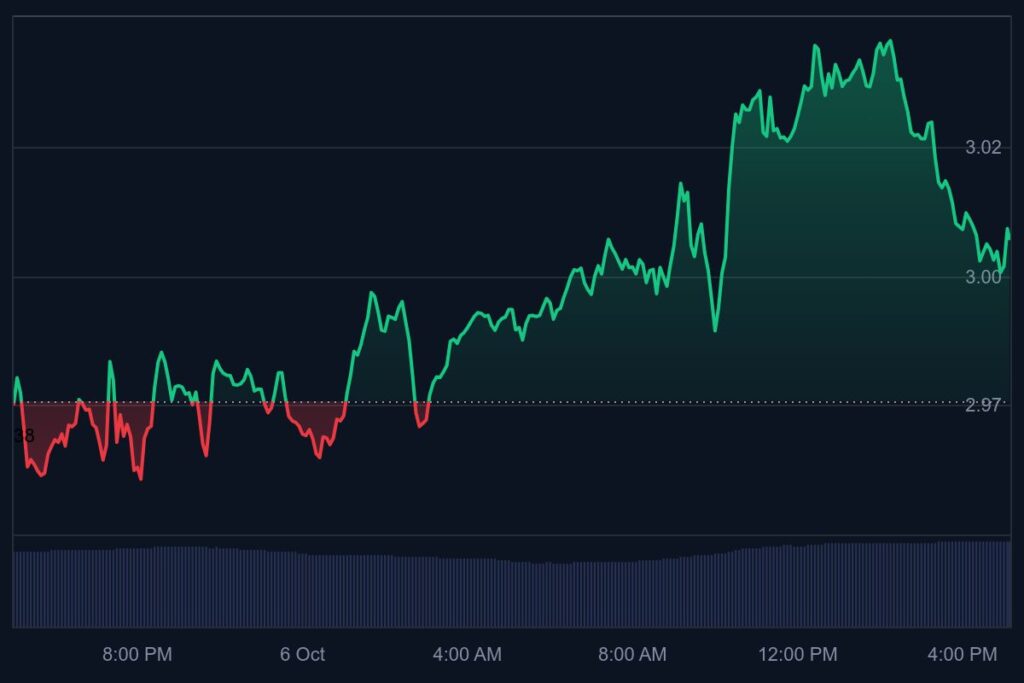Click the partial 38 label at left edge

coord(24,436)
